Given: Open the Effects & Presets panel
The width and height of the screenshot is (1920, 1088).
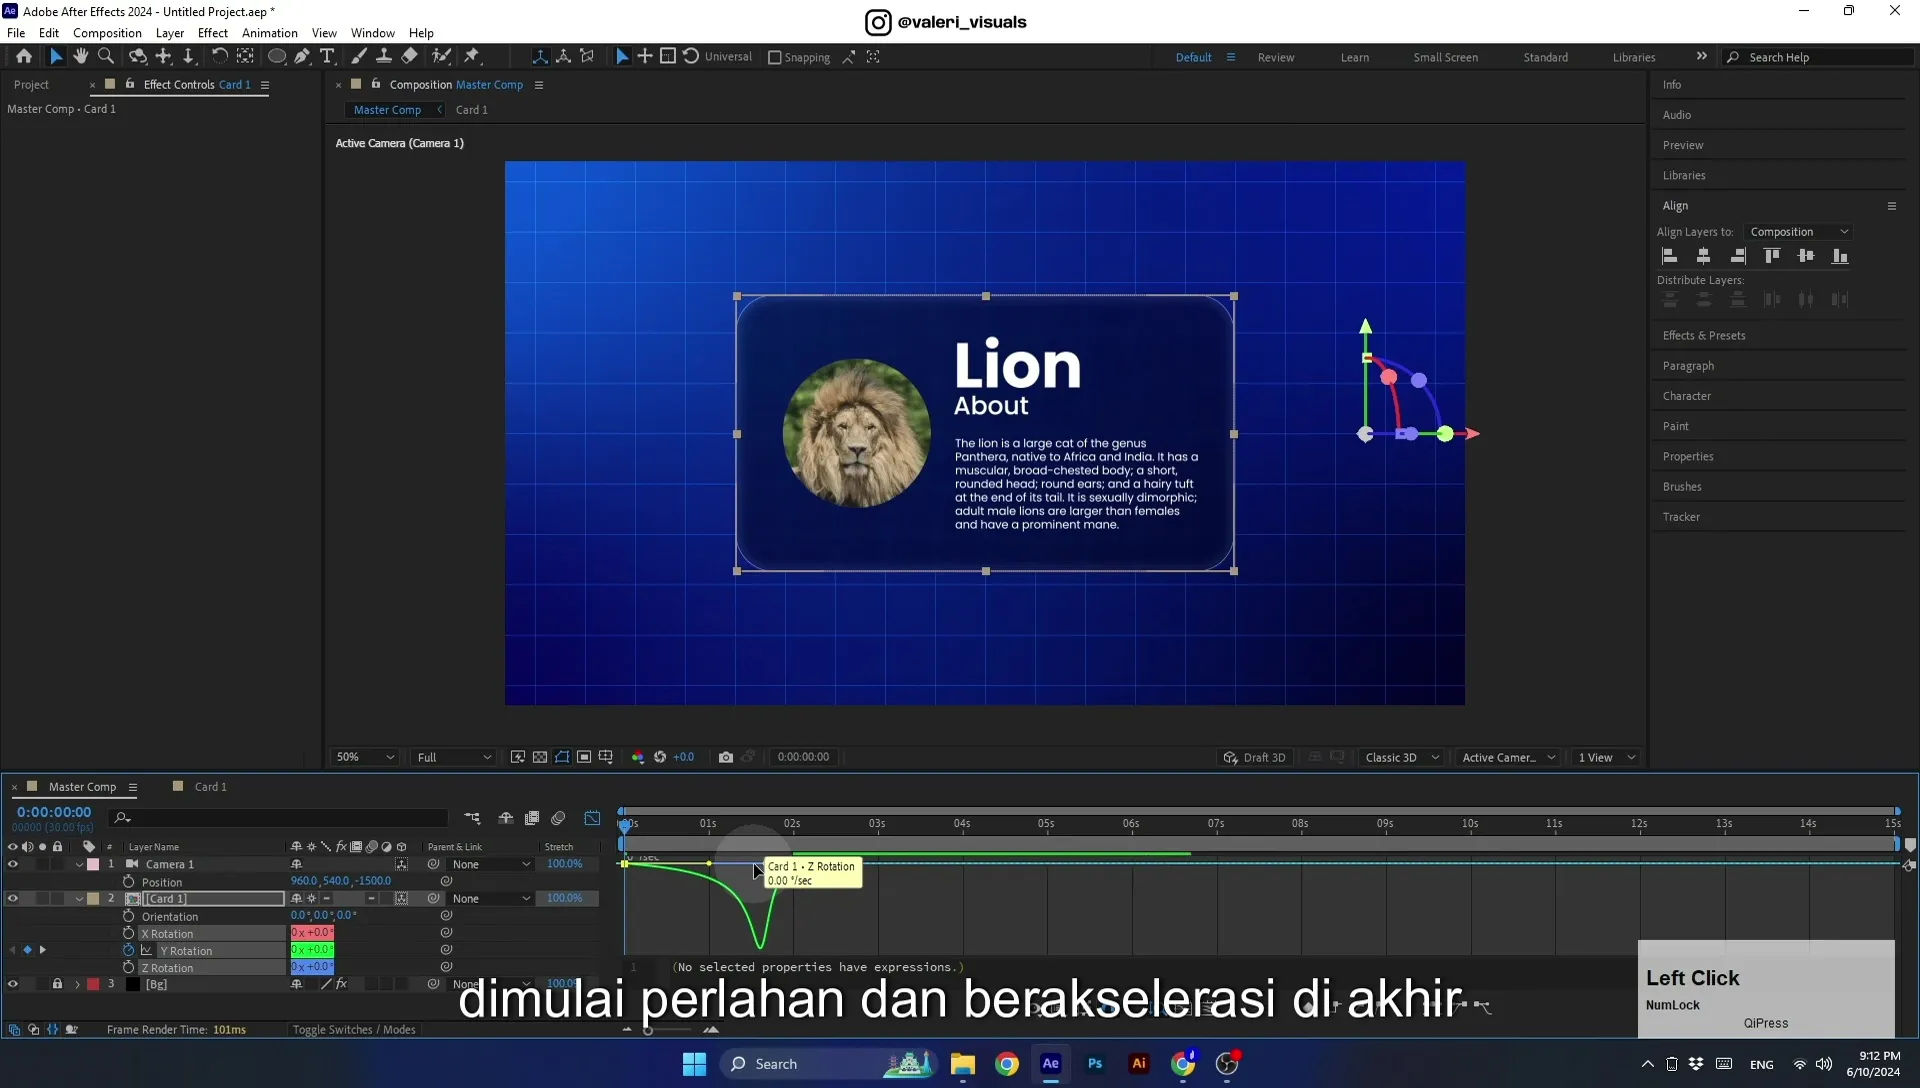Looking at the screenshot, I should 1704,336.
